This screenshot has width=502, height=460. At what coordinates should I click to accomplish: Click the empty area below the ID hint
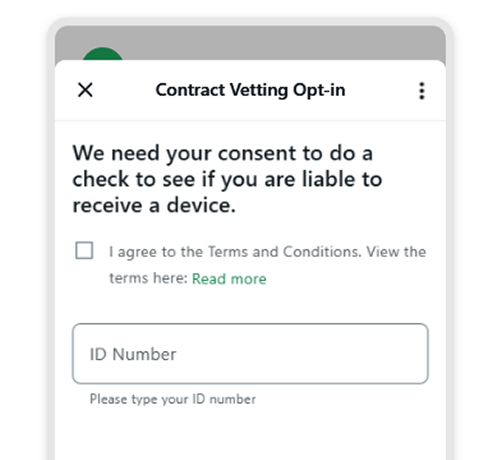point(250,433)
